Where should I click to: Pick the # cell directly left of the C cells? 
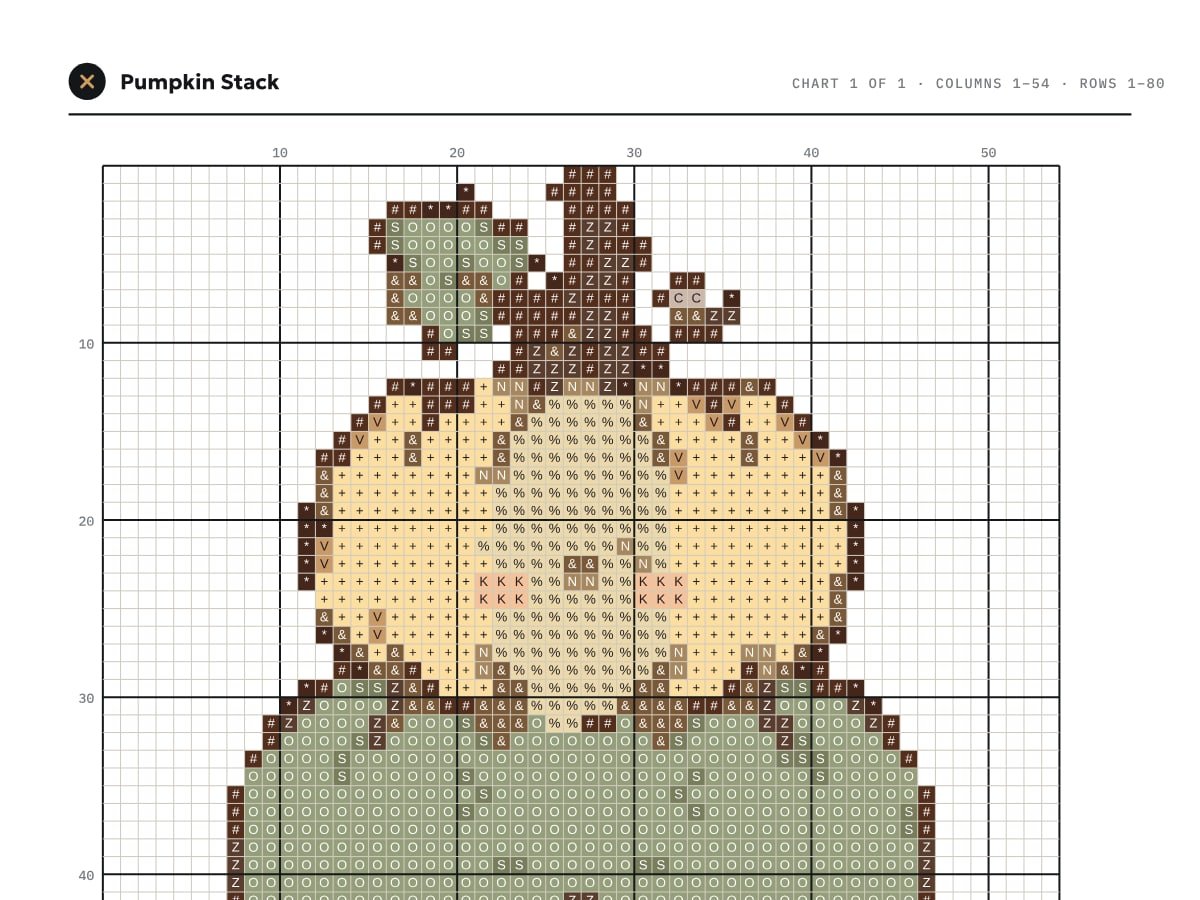click(661, 298)
